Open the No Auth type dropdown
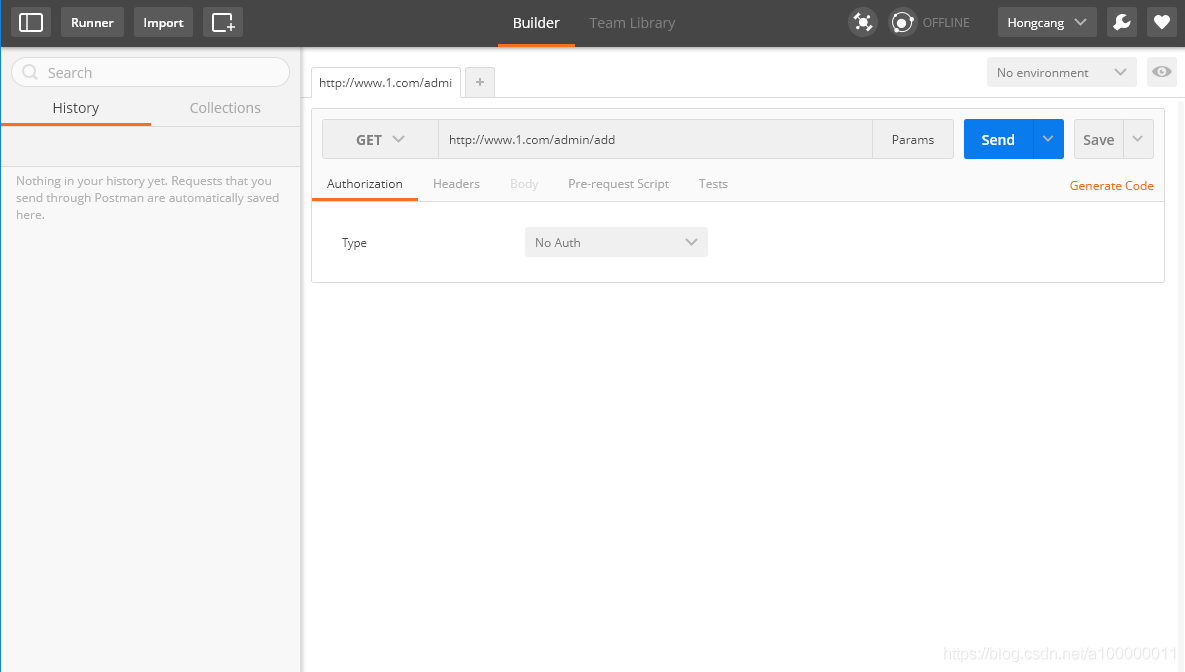Viewport: 1185px width, 672px height. point(616,242)
